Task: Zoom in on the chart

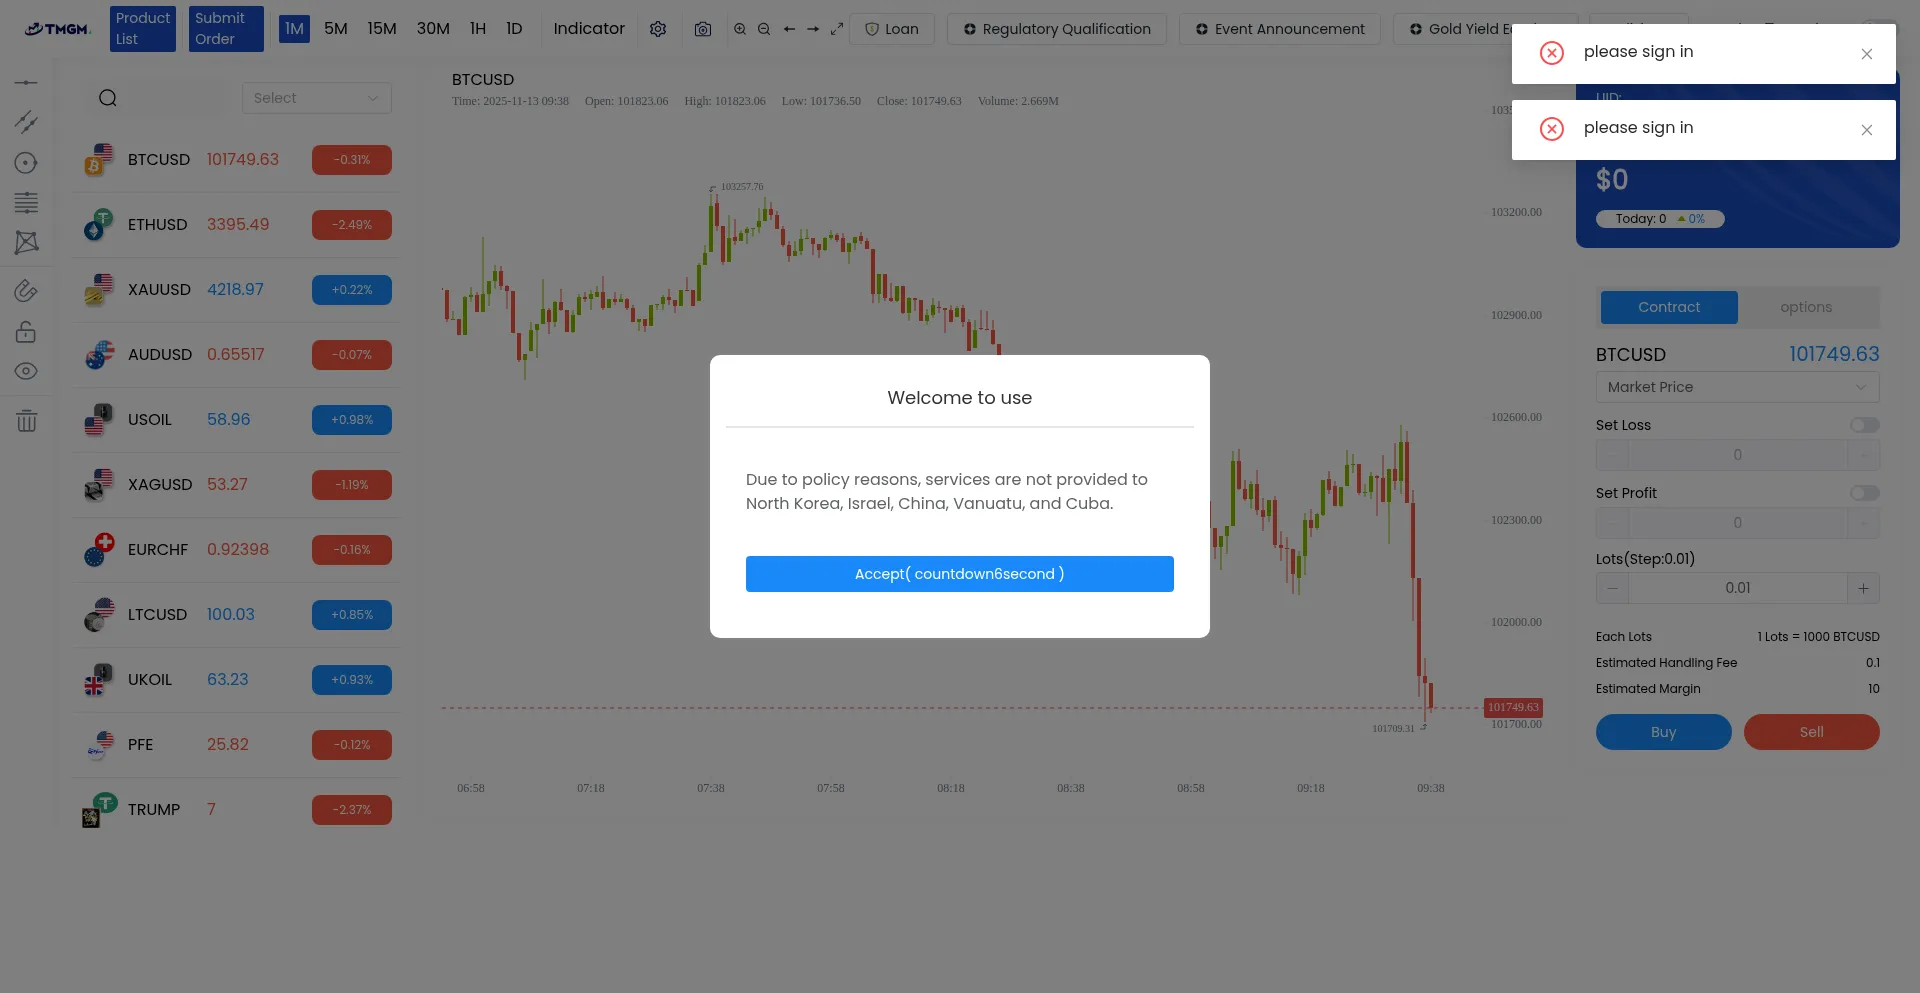Action: click(740, 29)
